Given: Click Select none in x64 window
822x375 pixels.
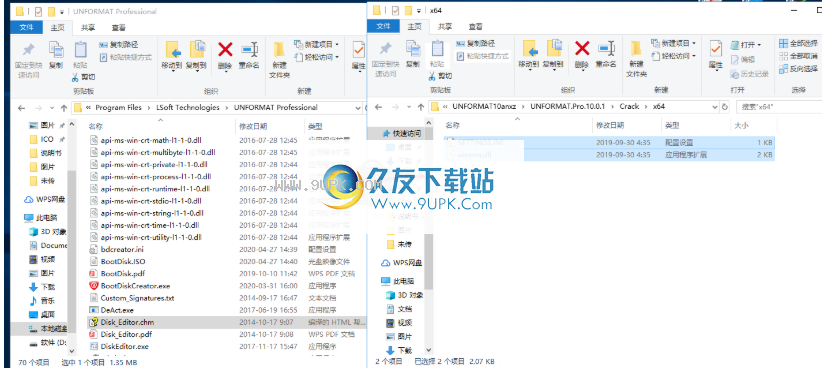Looking at the screenshot, I should pos(798,56).
